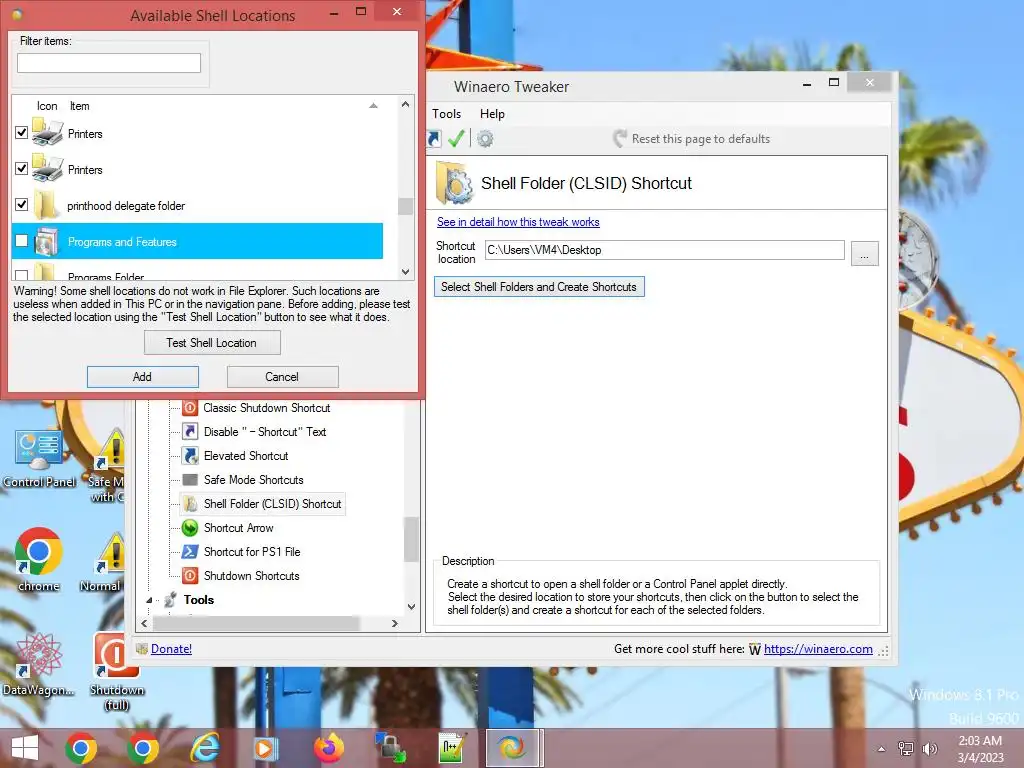
Task: Open the Control Panel desktop icon
Action: [x=39, y=459]
